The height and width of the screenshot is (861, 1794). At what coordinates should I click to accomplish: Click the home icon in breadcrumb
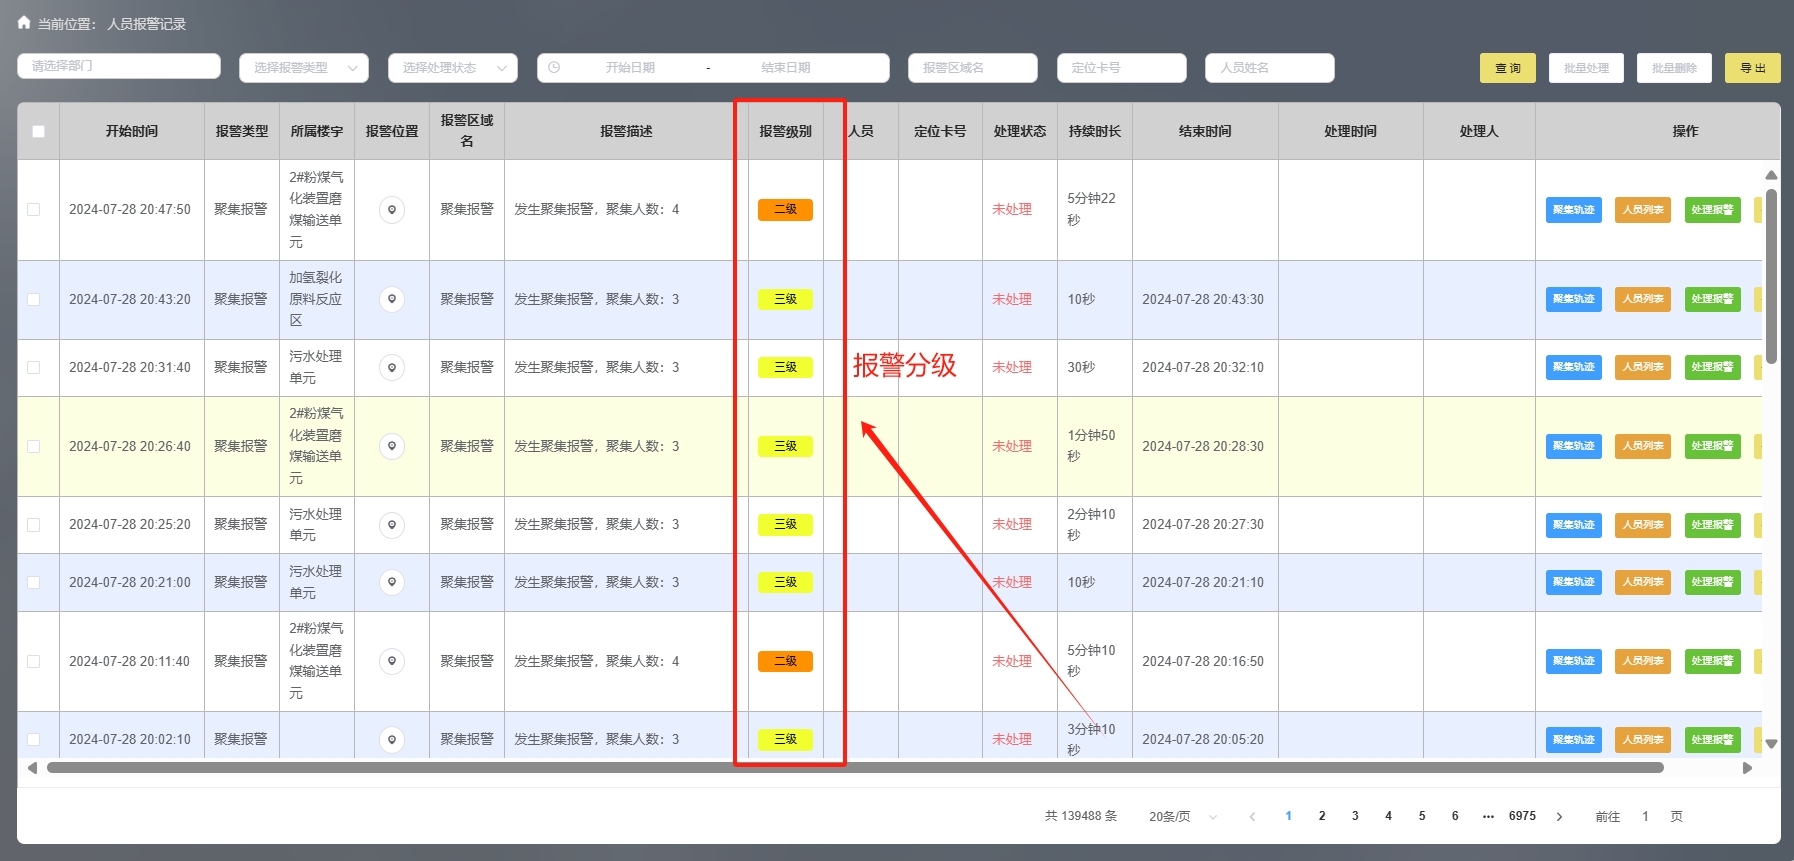tap(24, 22)
